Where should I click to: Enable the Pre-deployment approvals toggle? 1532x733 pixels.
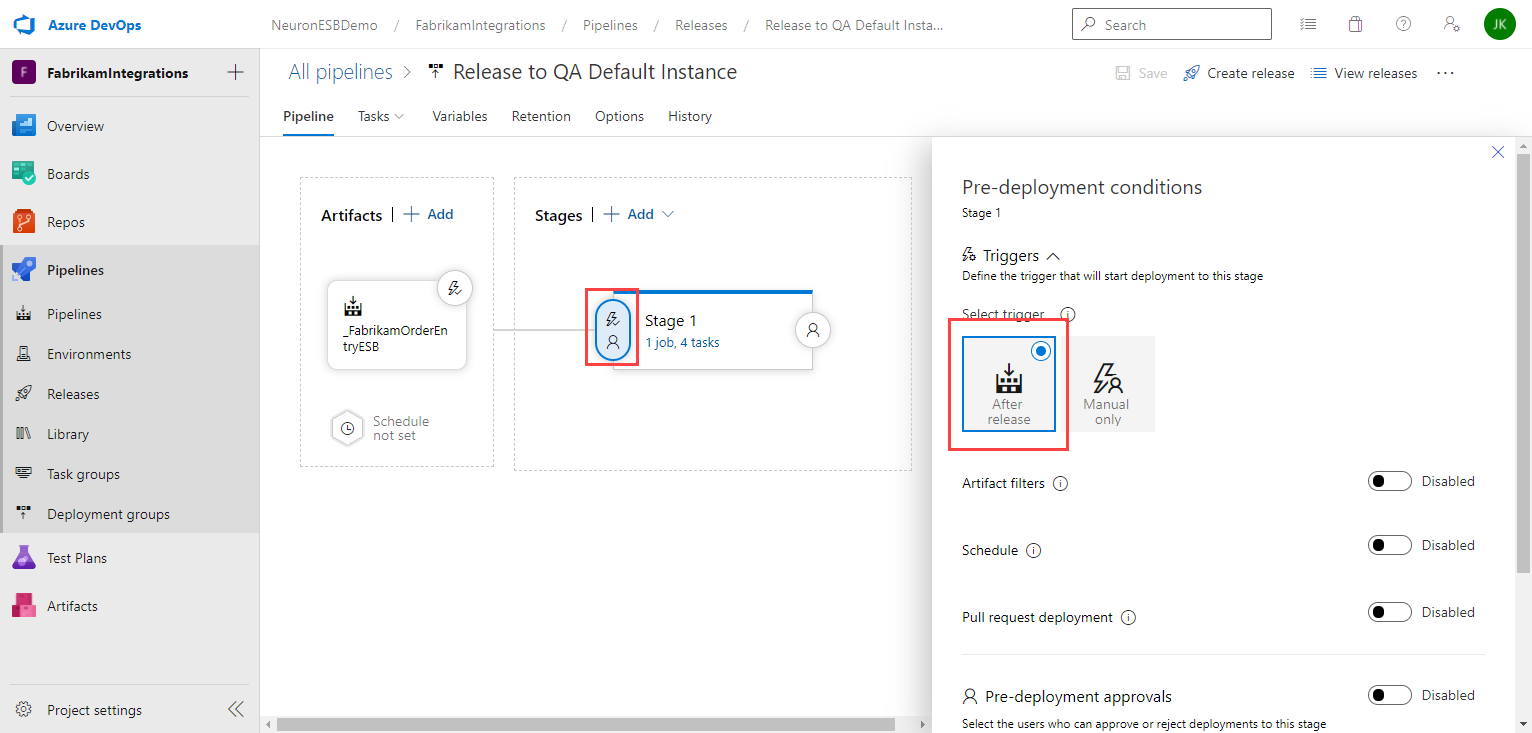coord(1390,695)
